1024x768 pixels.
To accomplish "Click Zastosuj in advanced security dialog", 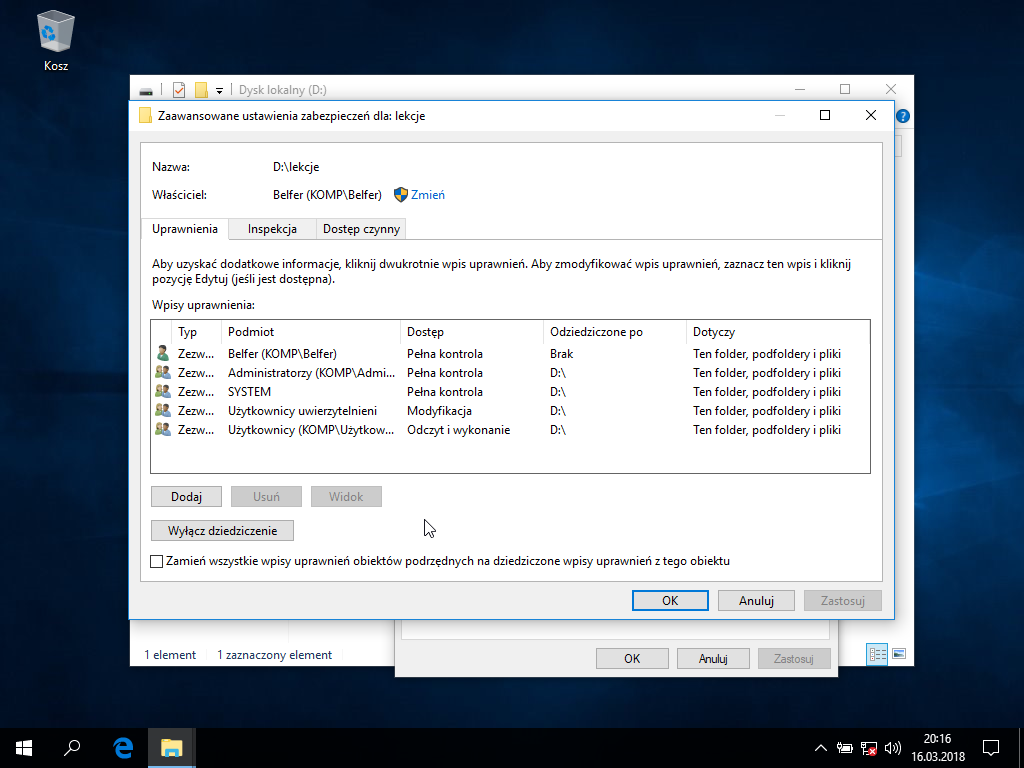I will pos(842,600).
